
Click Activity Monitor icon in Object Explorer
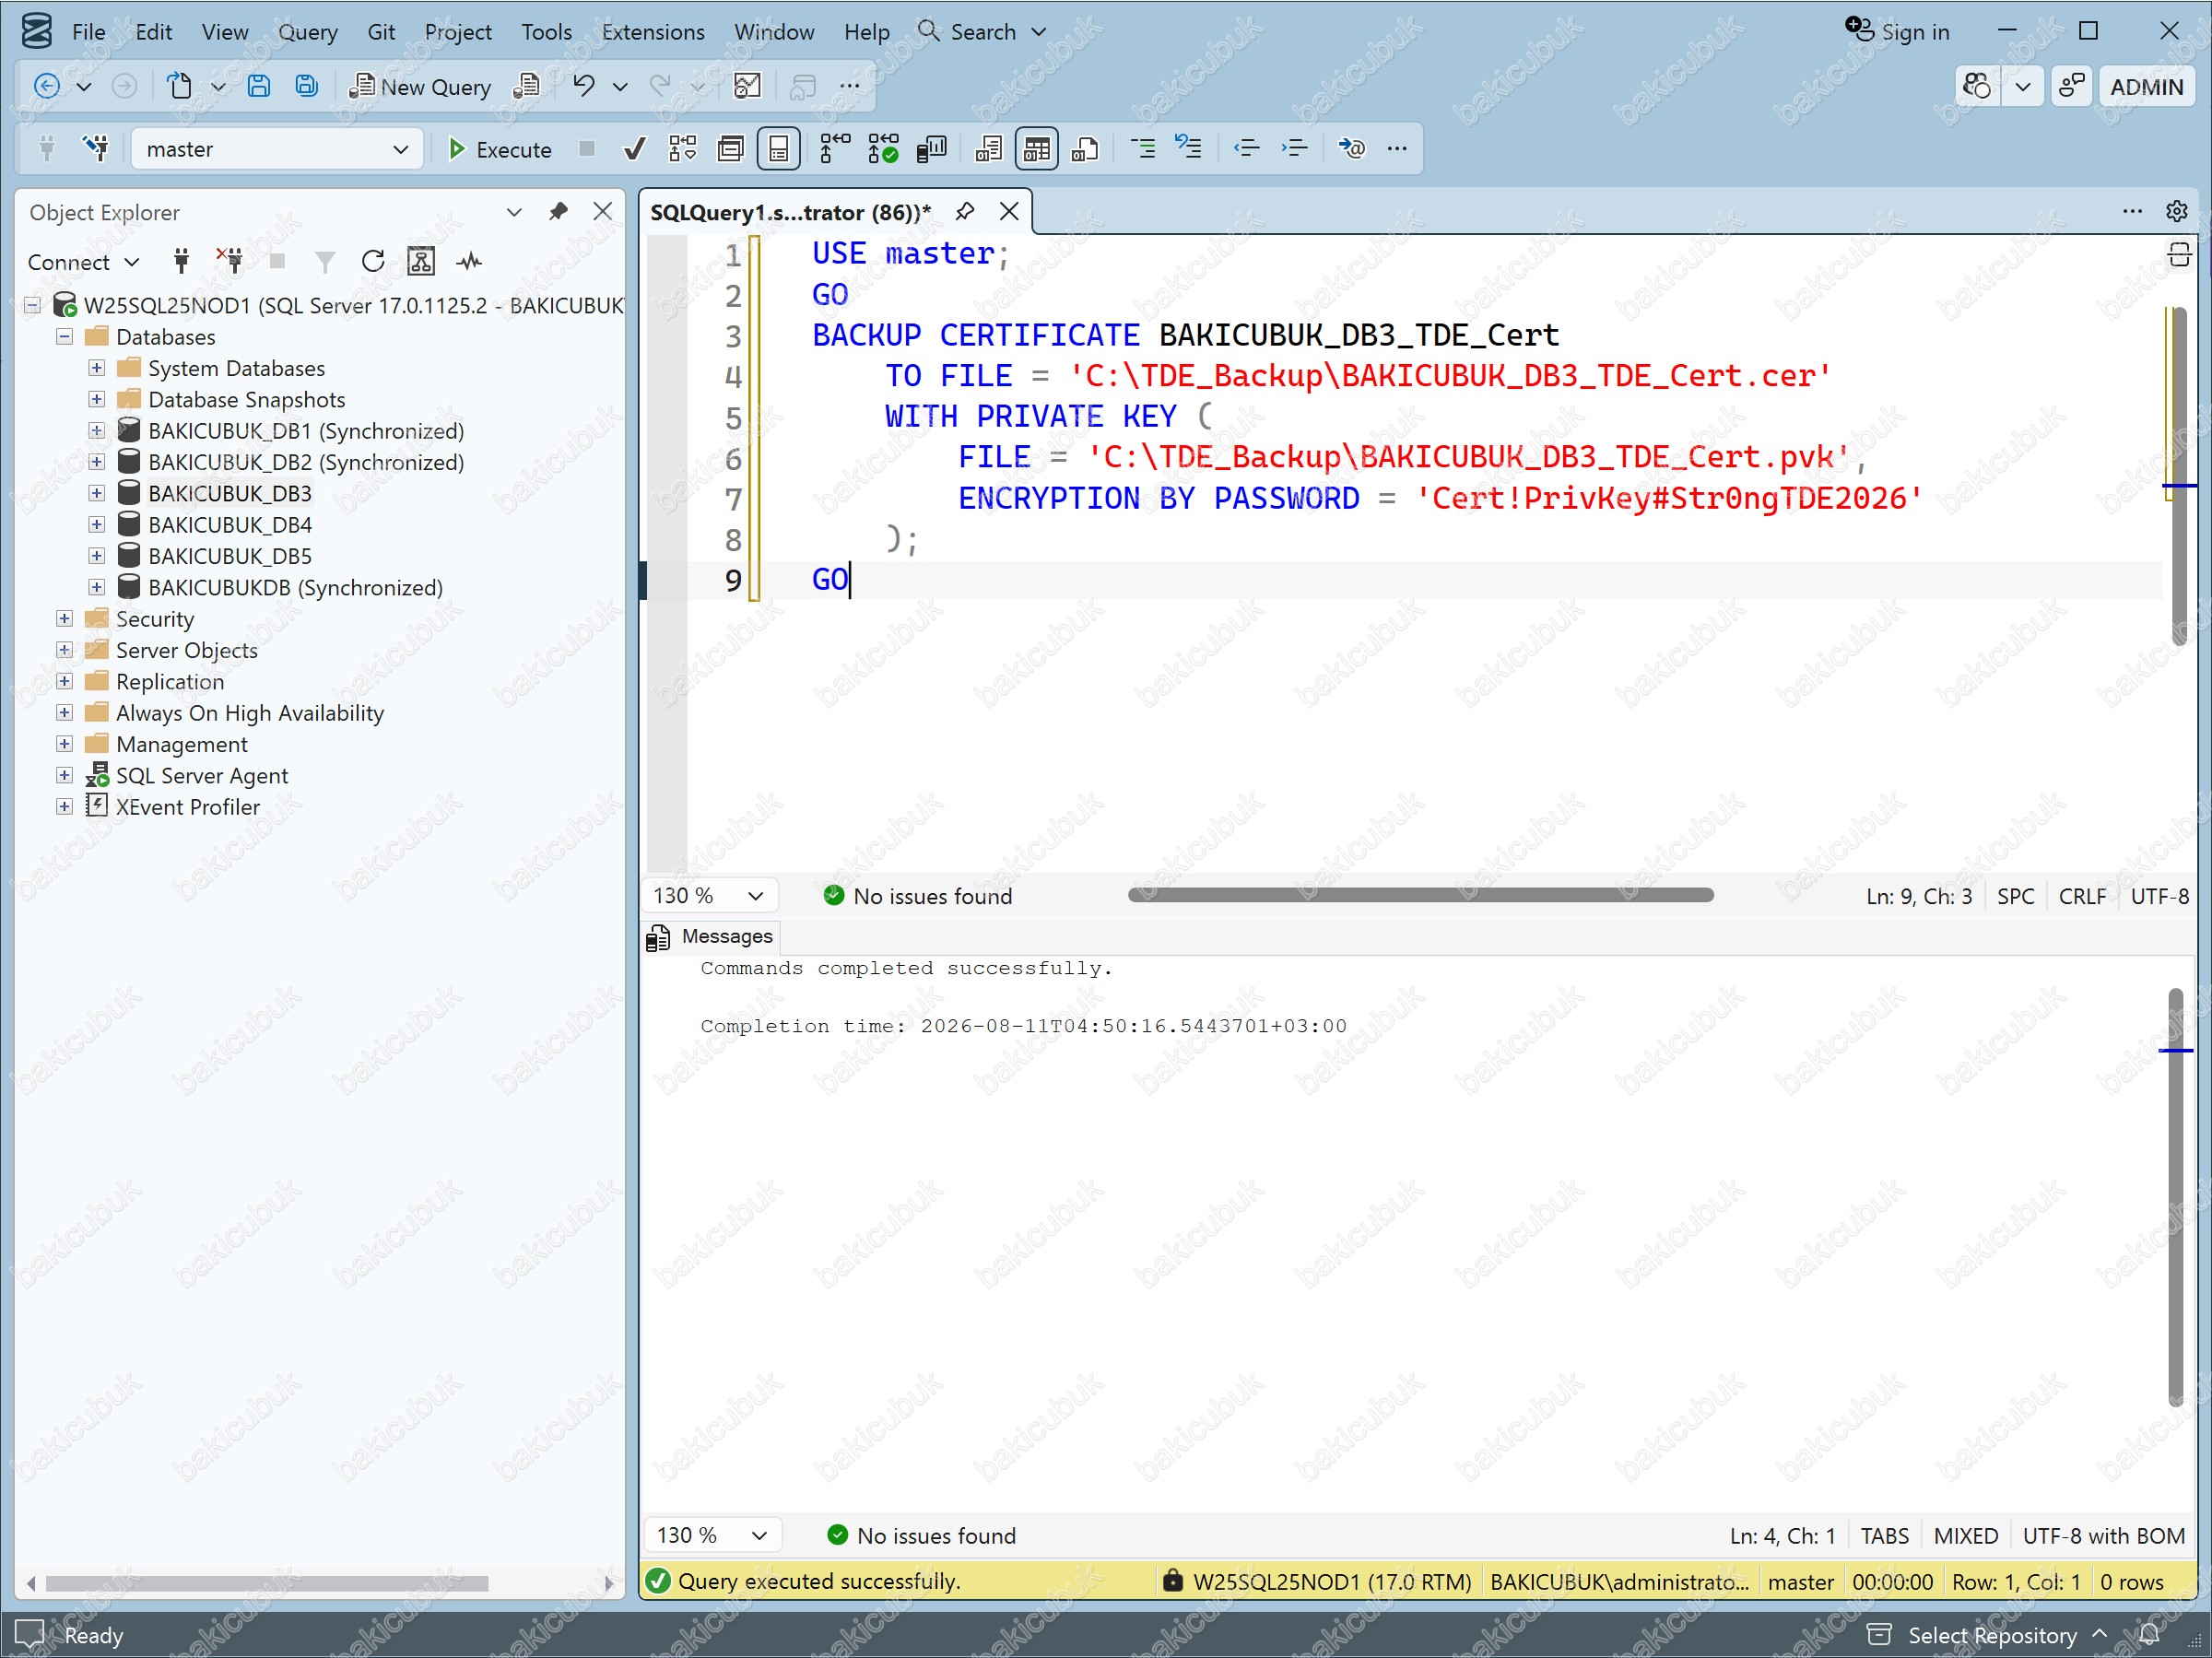(x=469, y=262)
